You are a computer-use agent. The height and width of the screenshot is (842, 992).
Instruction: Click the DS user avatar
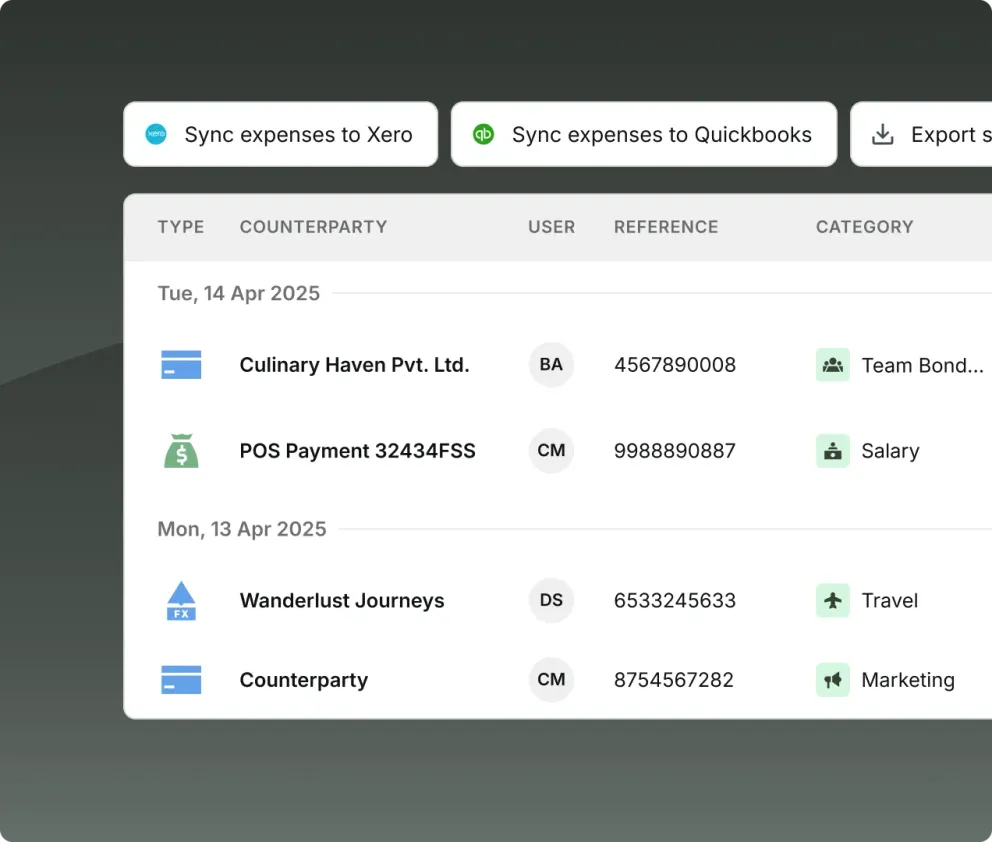tap(551, 600)
